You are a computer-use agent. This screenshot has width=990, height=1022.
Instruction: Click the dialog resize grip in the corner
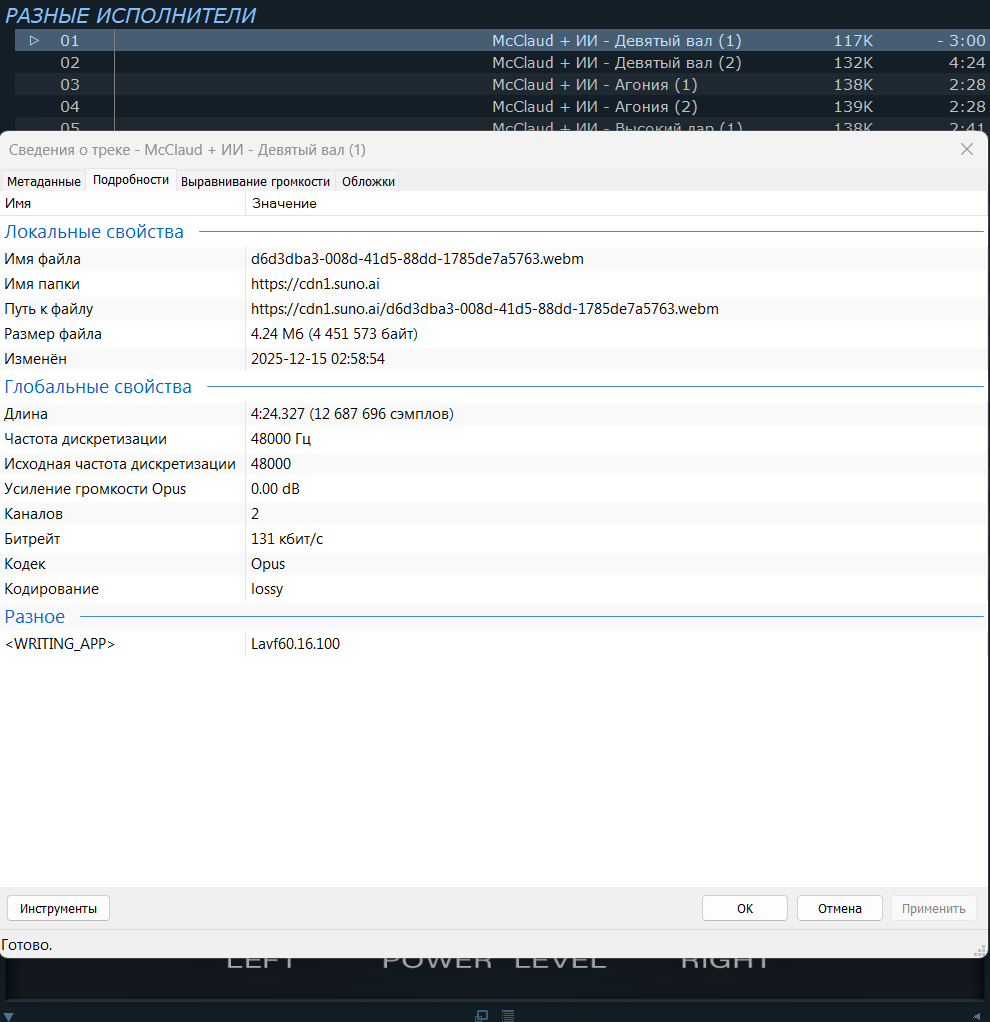(x=980, y=950)
